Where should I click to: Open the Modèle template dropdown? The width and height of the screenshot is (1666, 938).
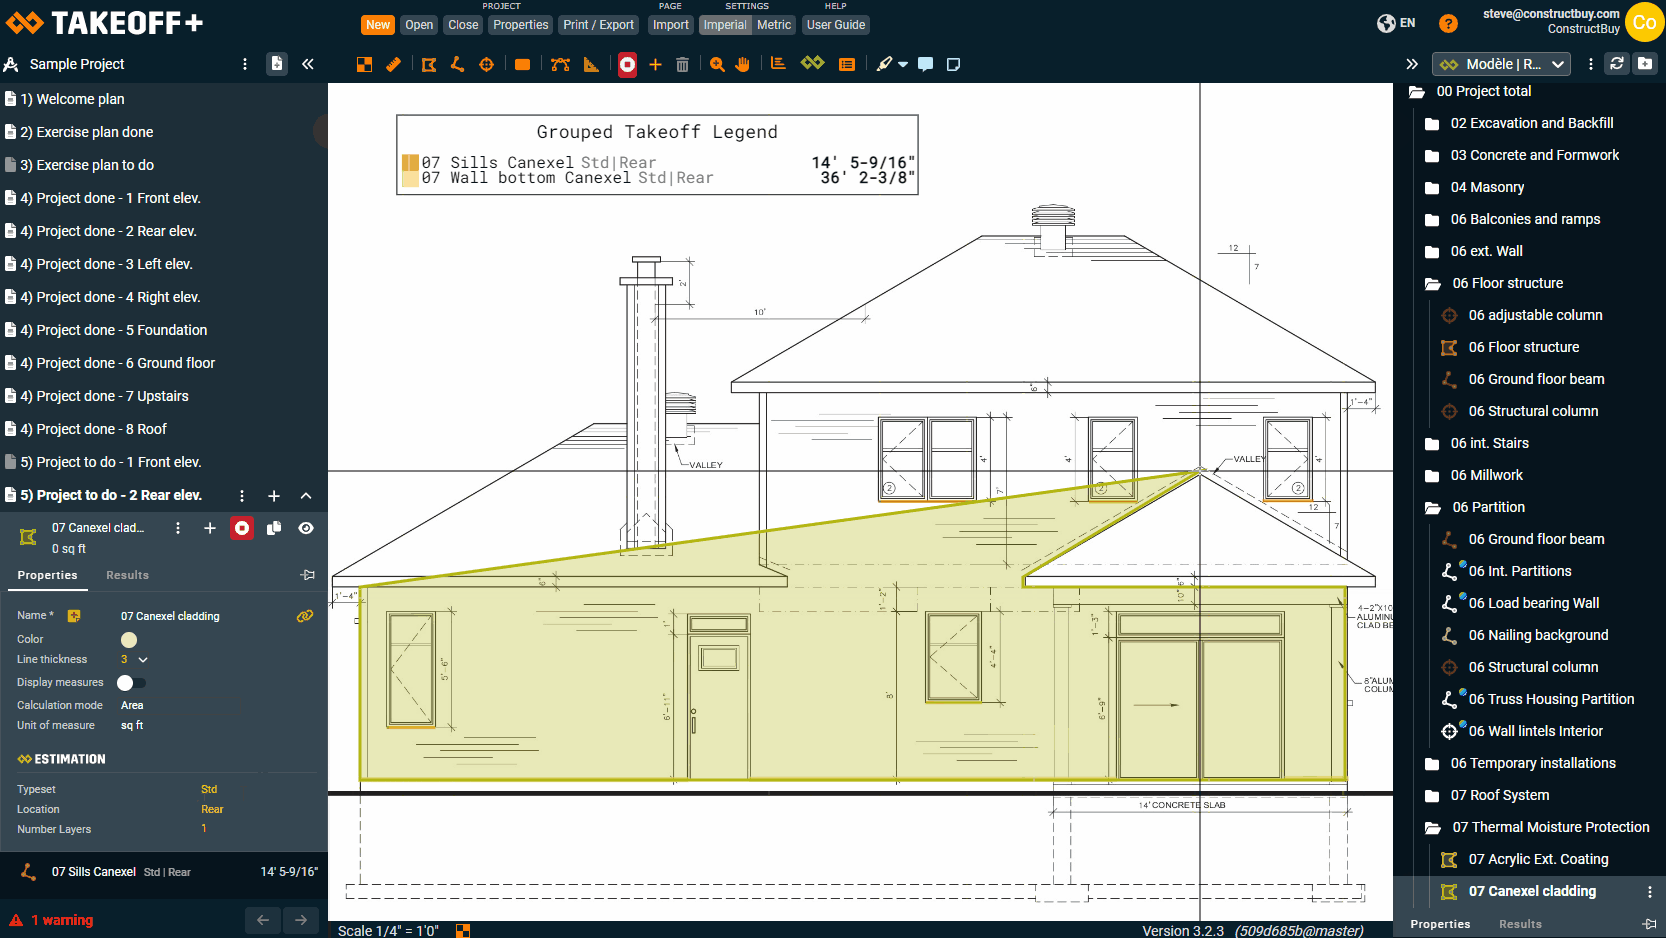point(1501,64)
